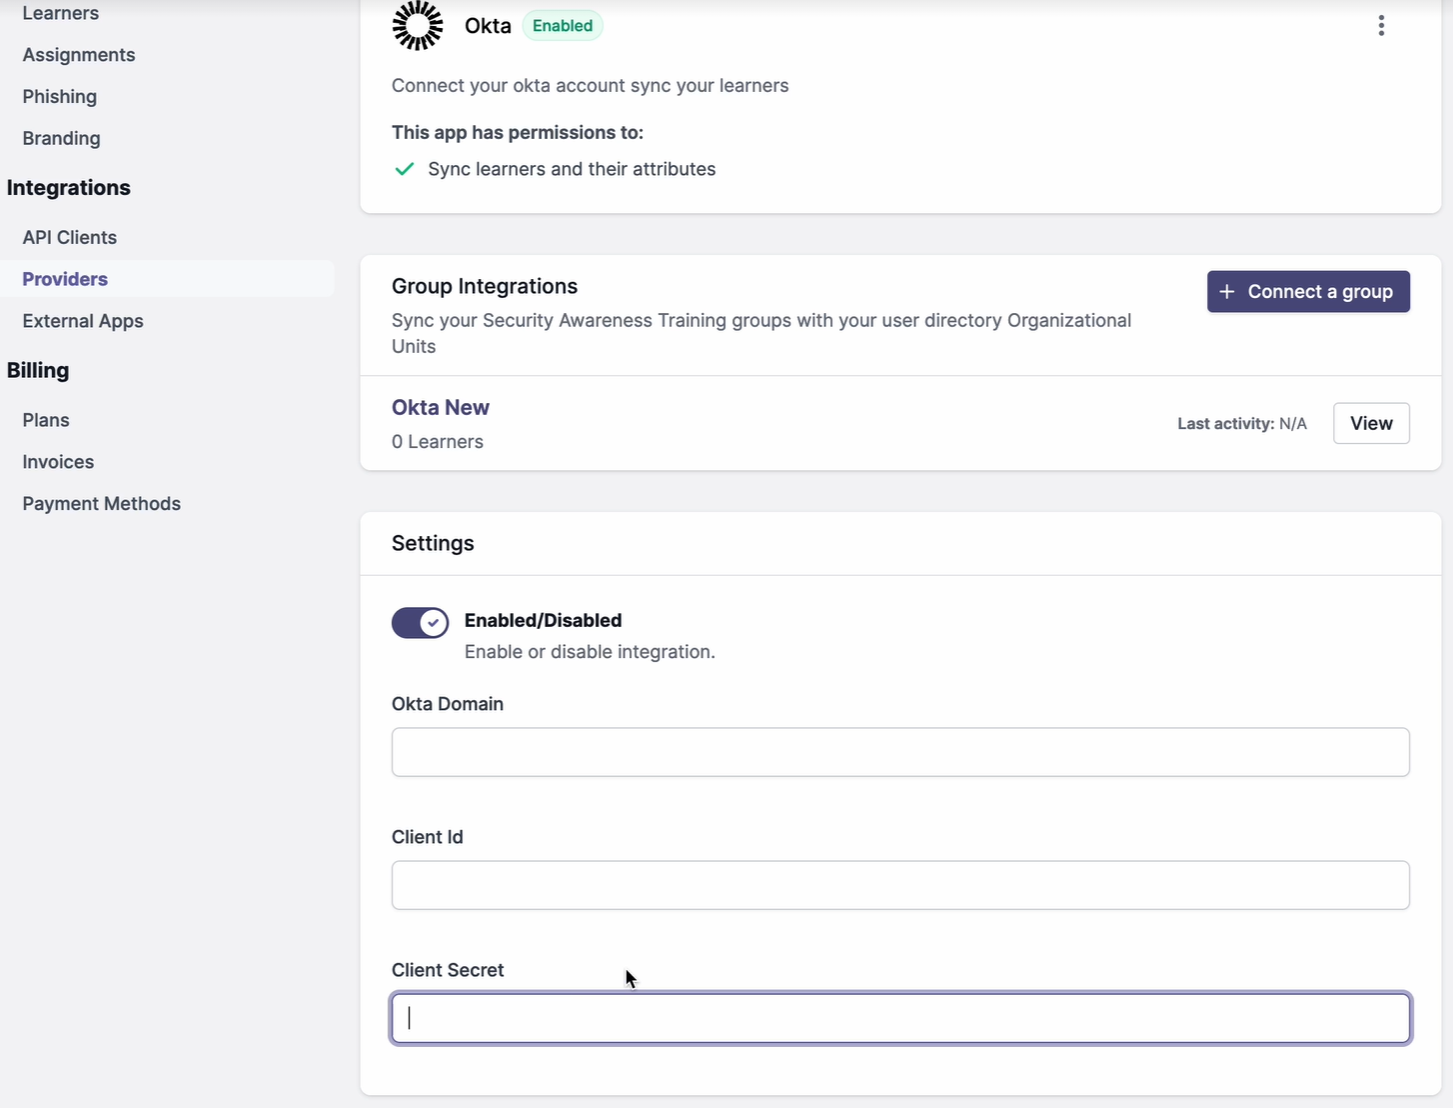
Task: Open Assignments in the sidebar
Action: 79,55
